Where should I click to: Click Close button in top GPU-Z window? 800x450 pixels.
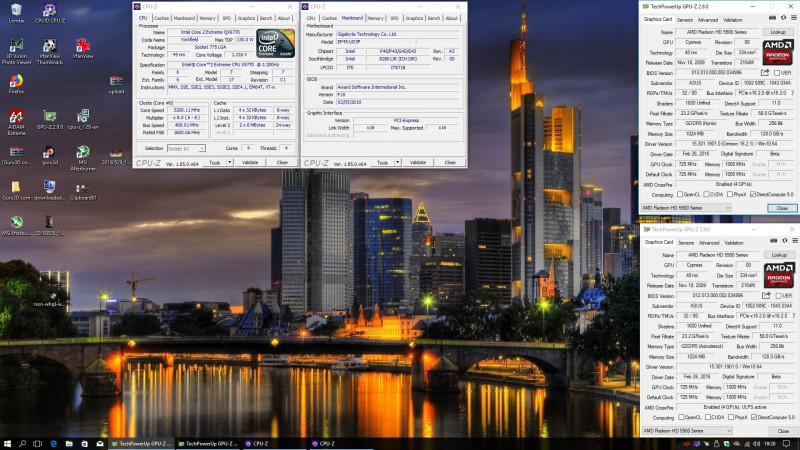tap(782, 208)
